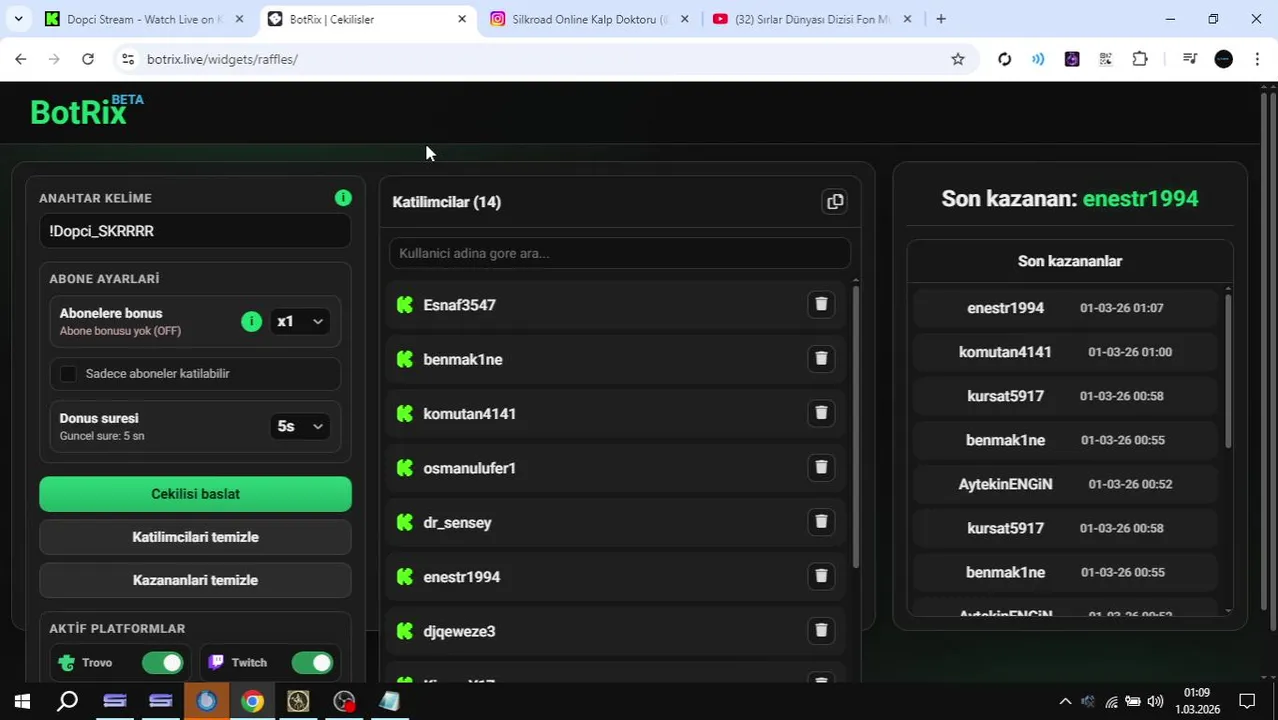This screenshot has width=1278, height=720.
Task: Open the Chrome profile avatar
Action: click(x=1224, y=59)
